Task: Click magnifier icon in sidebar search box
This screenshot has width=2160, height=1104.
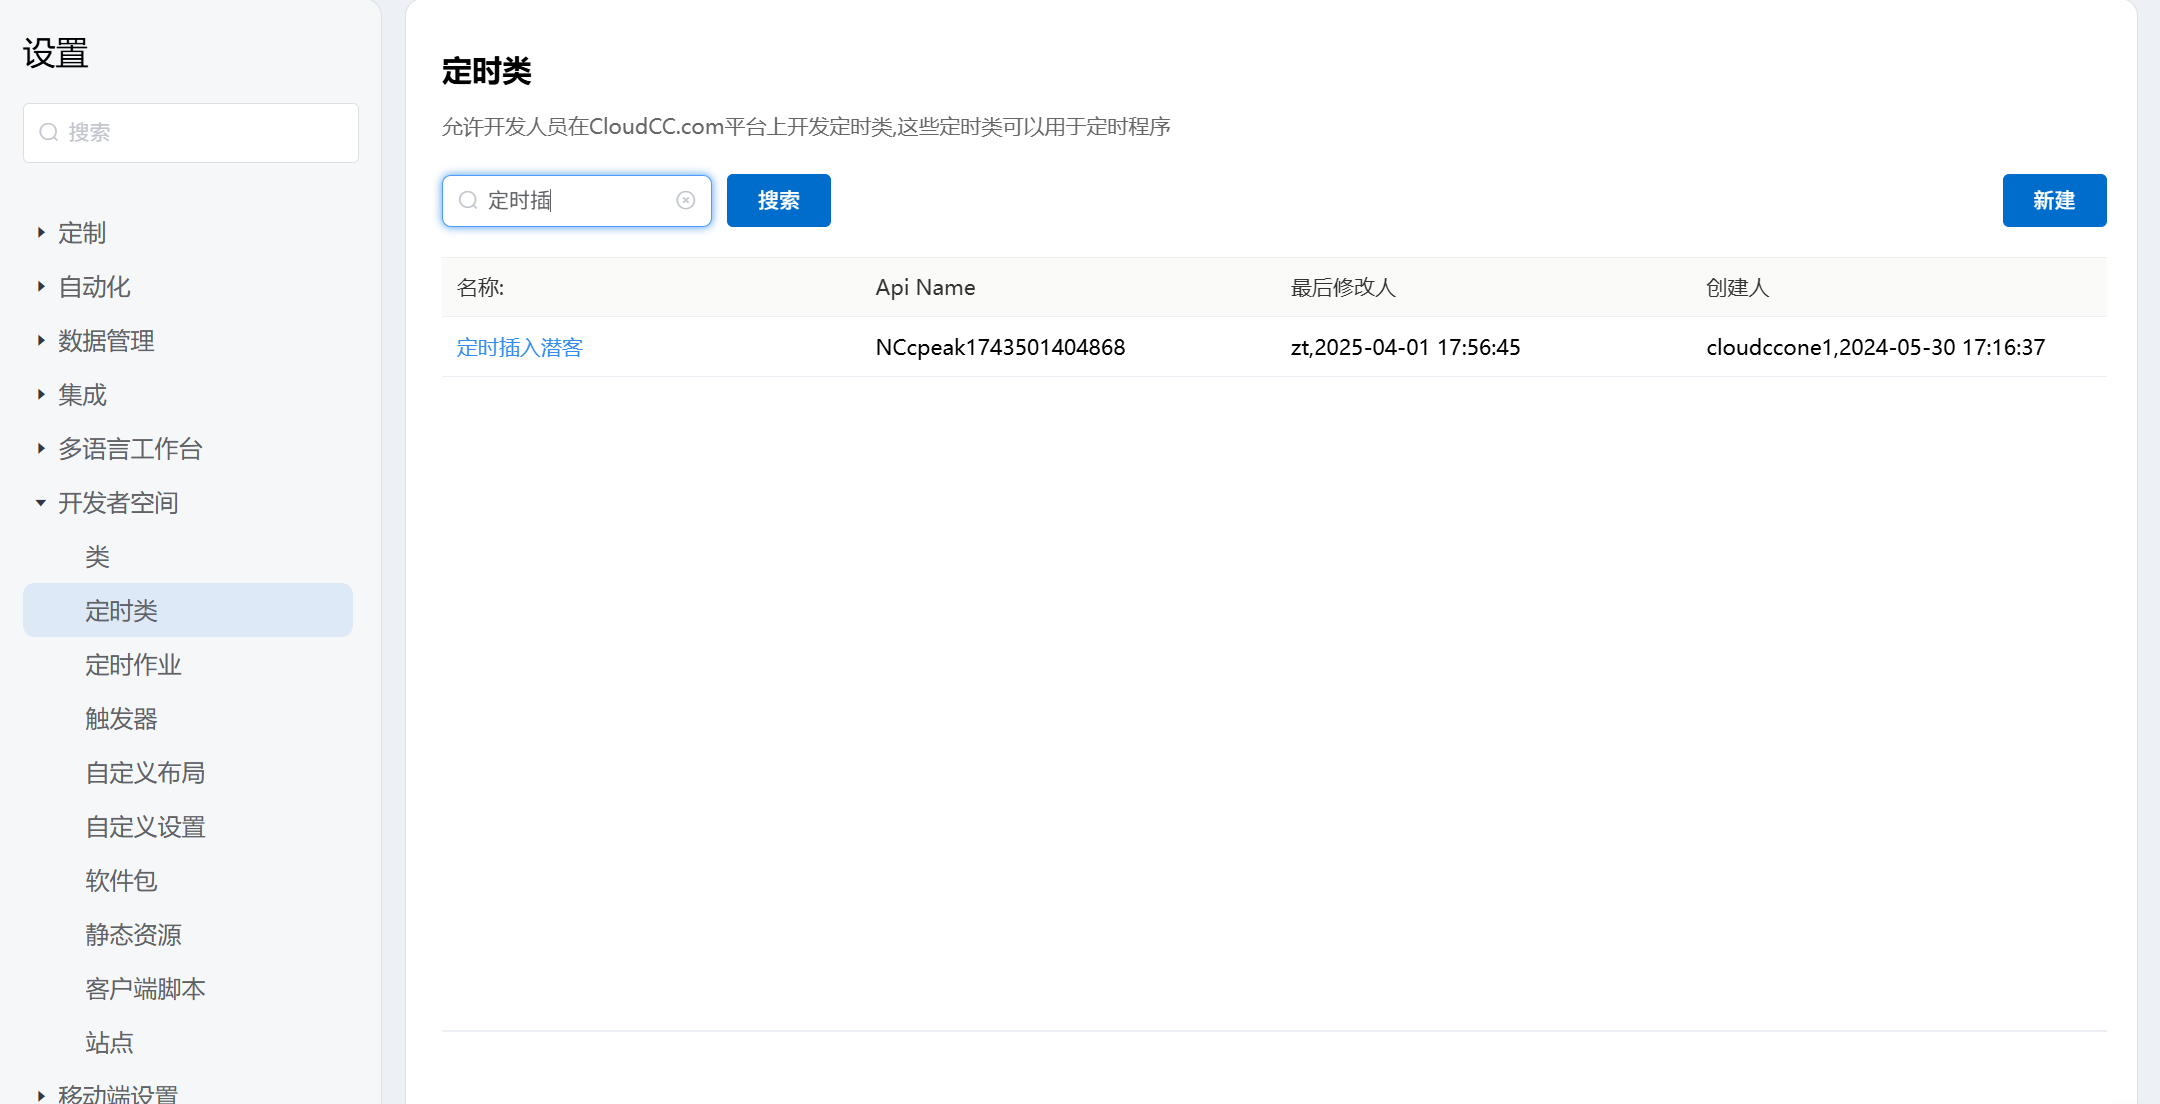Action: point(48,132)
